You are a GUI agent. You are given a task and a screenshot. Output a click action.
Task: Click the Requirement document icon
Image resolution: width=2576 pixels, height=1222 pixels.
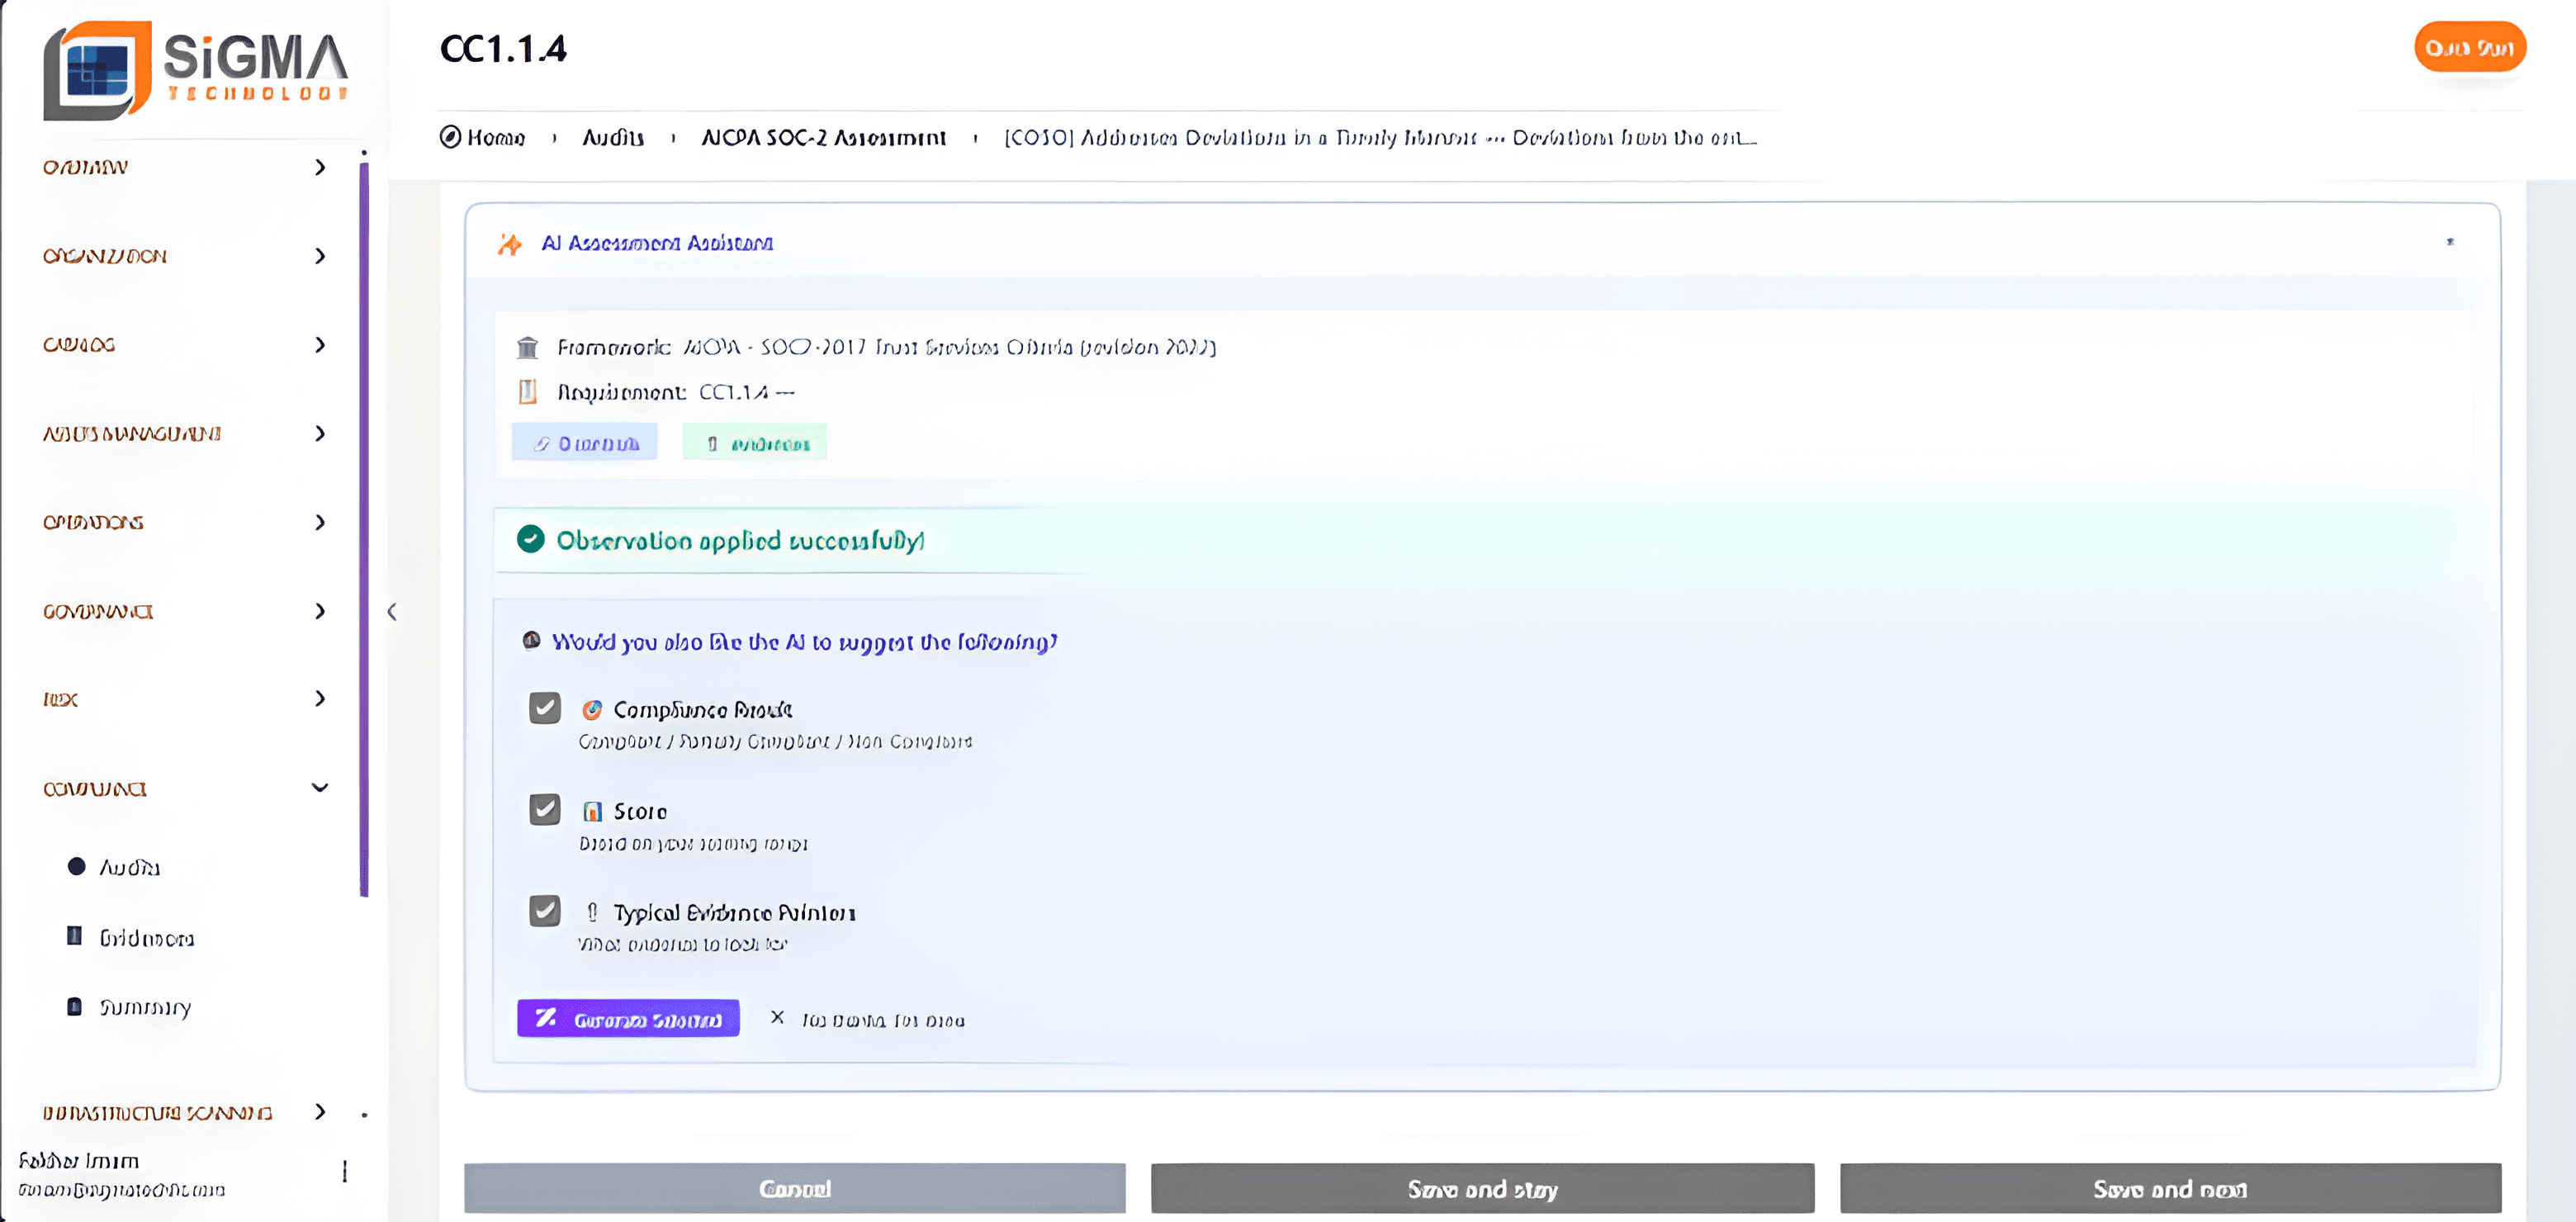click(x=527, y=392)
